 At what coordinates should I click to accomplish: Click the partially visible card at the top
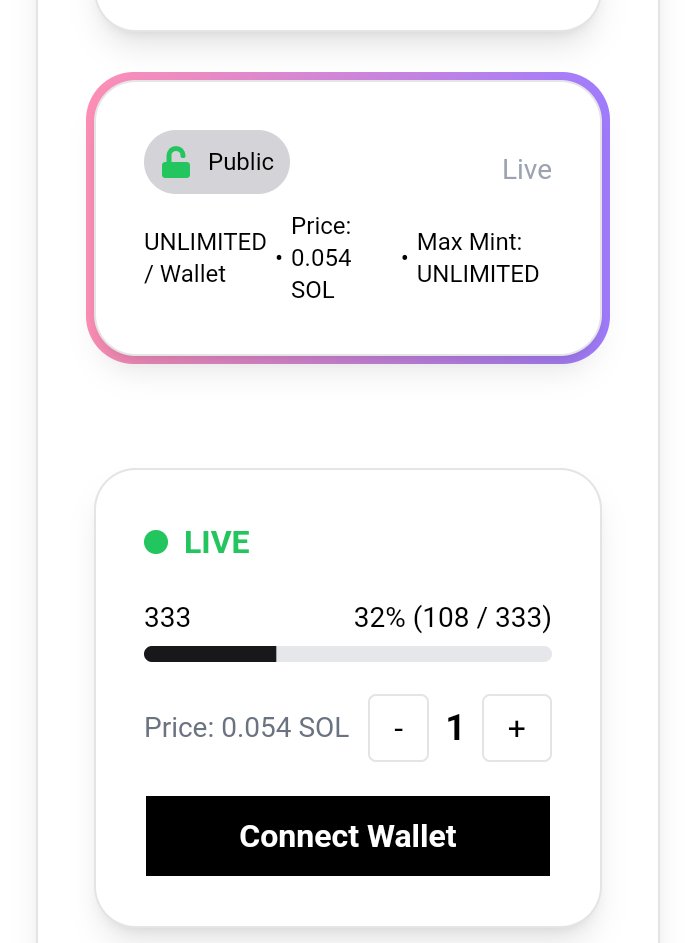(x=348, y=12)
